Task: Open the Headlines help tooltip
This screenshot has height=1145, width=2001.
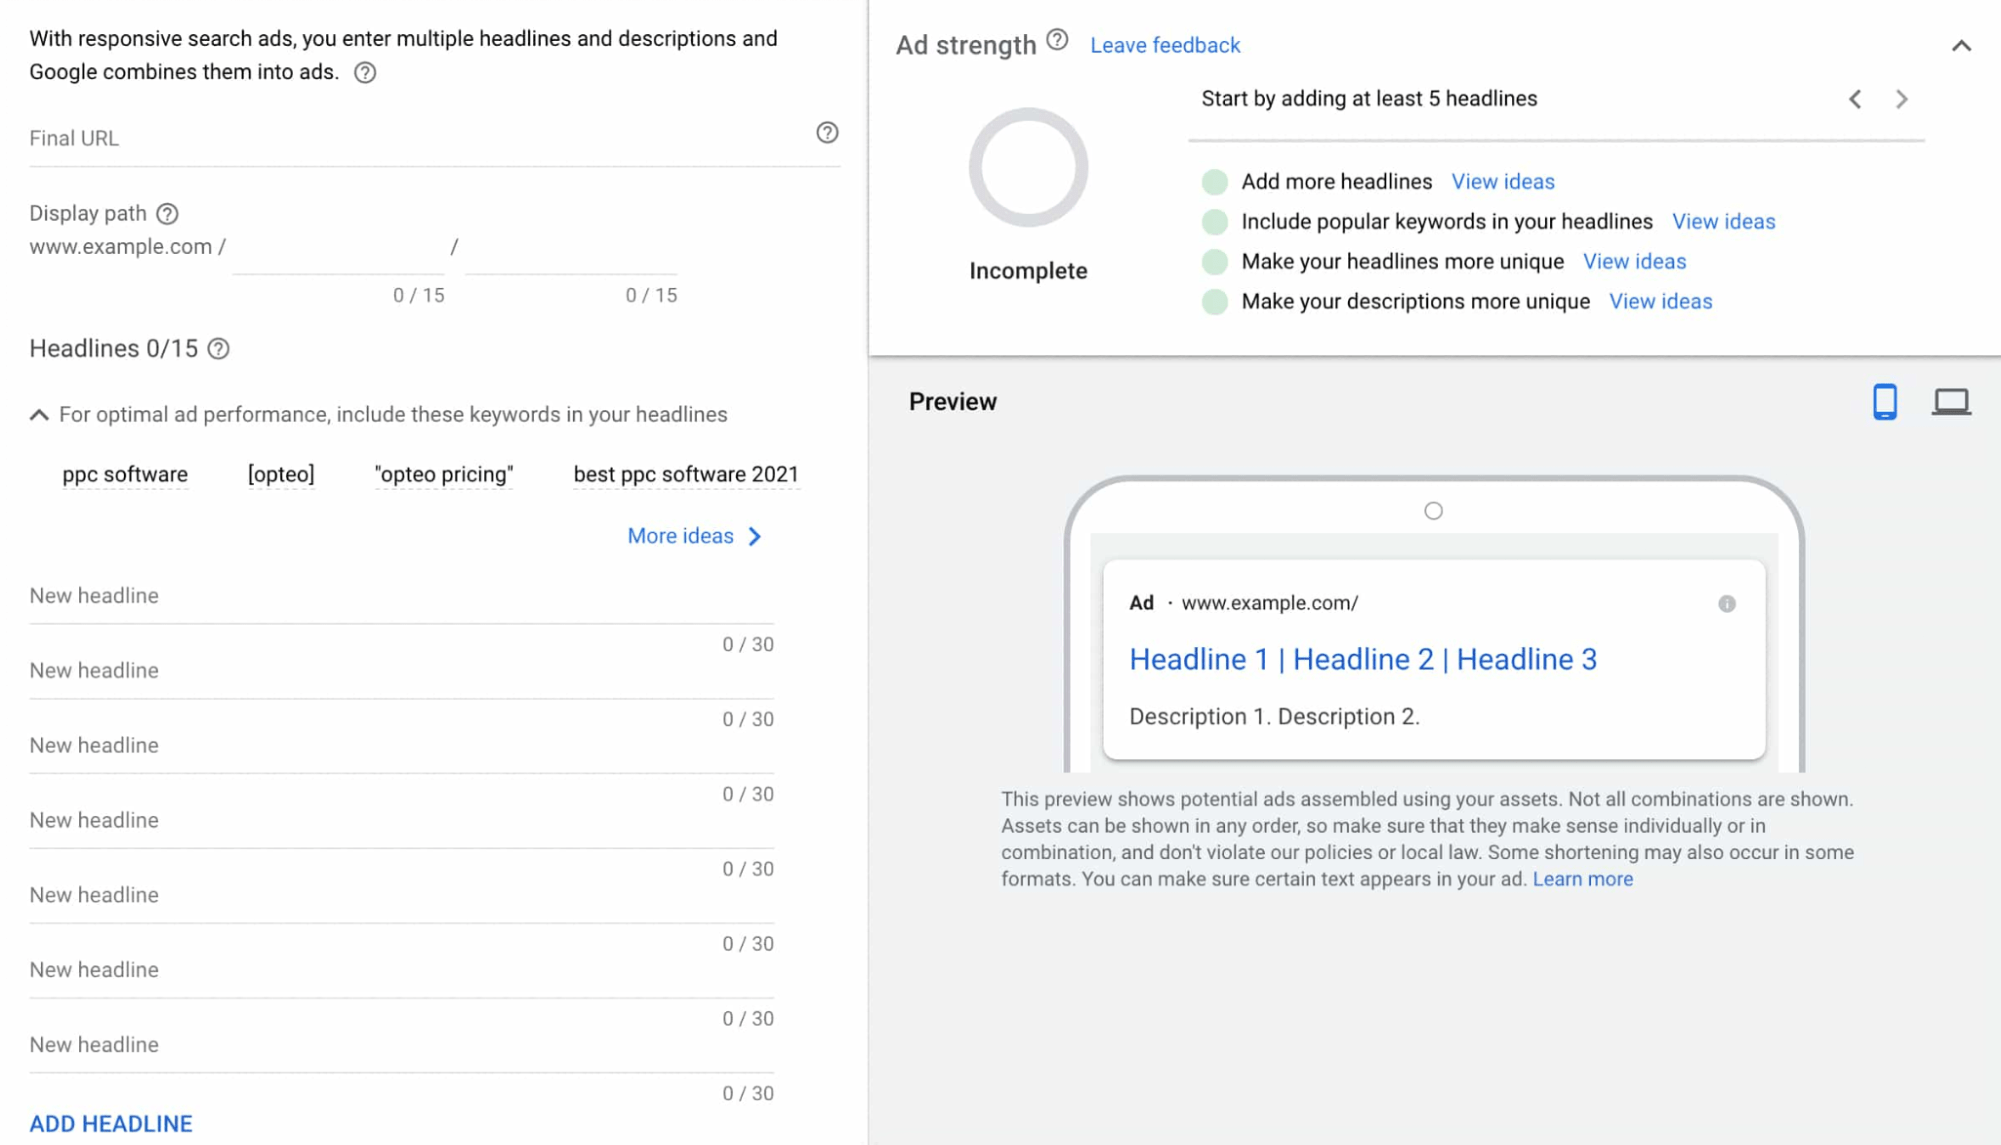Action: [x=219, y=349]
